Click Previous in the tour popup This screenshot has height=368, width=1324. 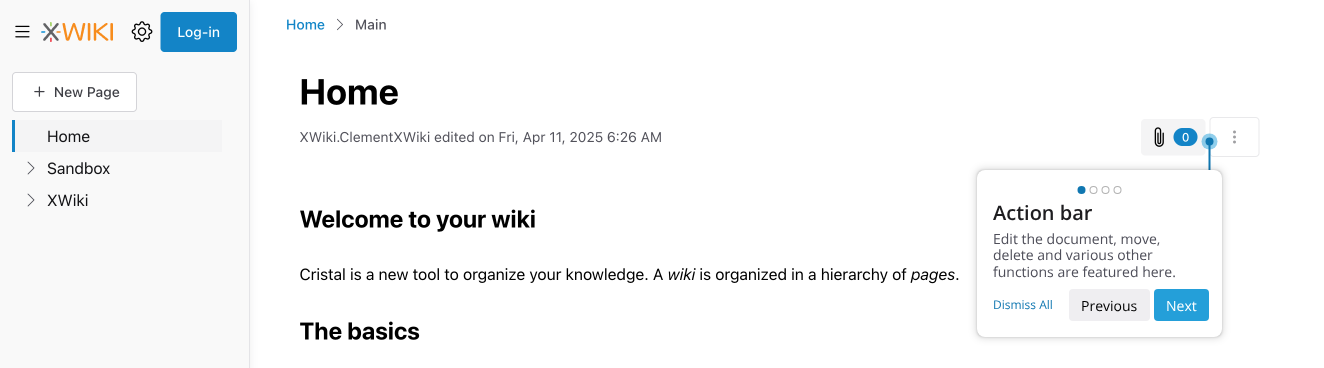pyautogui.click(x=1109, y=305)
